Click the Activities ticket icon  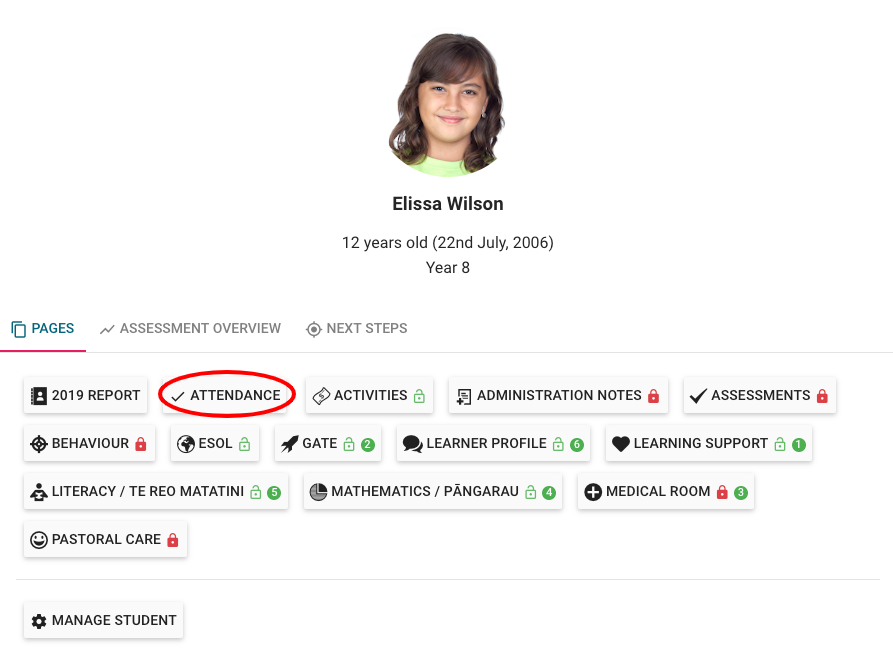click(x=321, y=395)
